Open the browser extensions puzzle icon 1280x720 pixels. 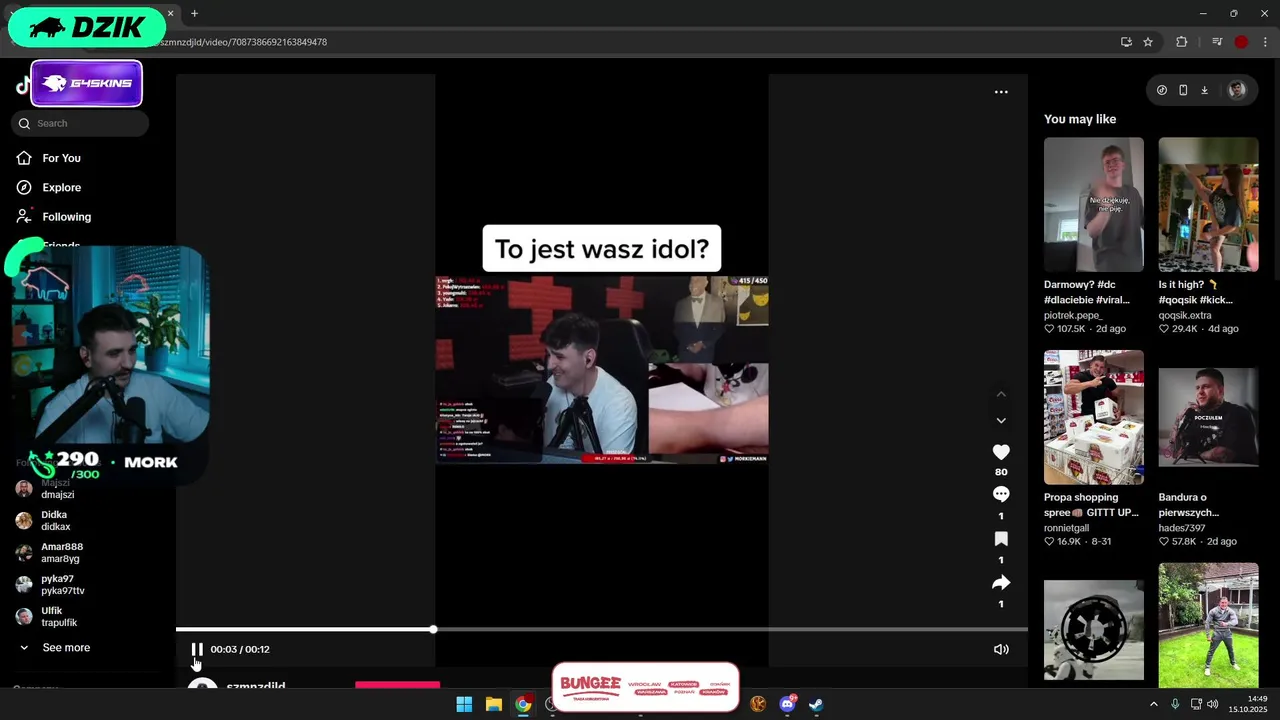[1182, 42]
